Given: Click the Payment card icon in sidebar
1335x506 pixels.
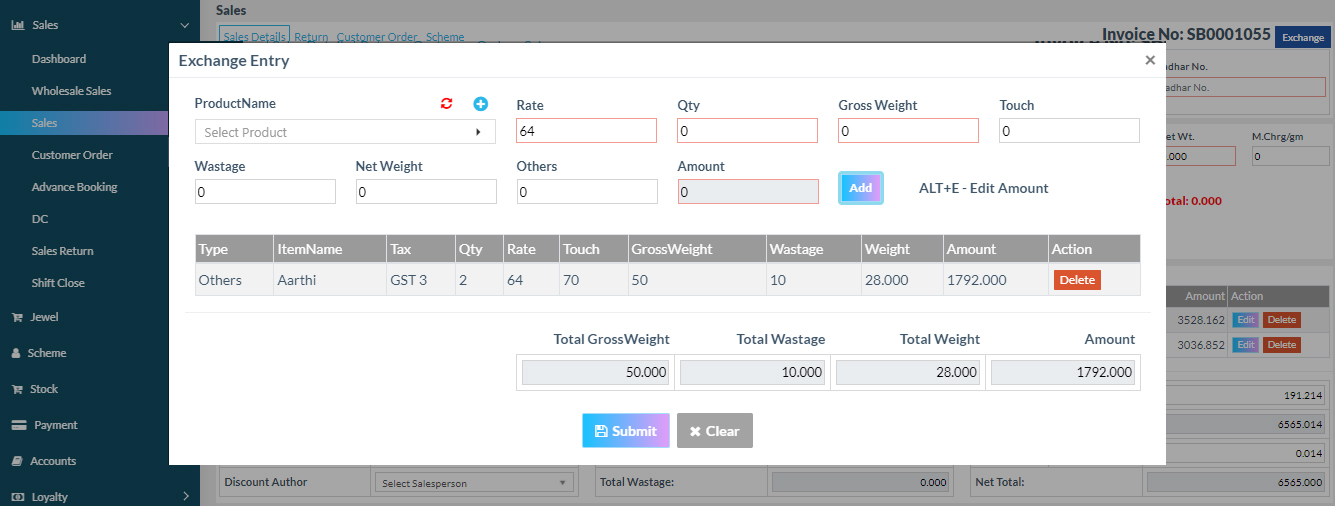Looking at the screenshot, I should coord(18,425).
